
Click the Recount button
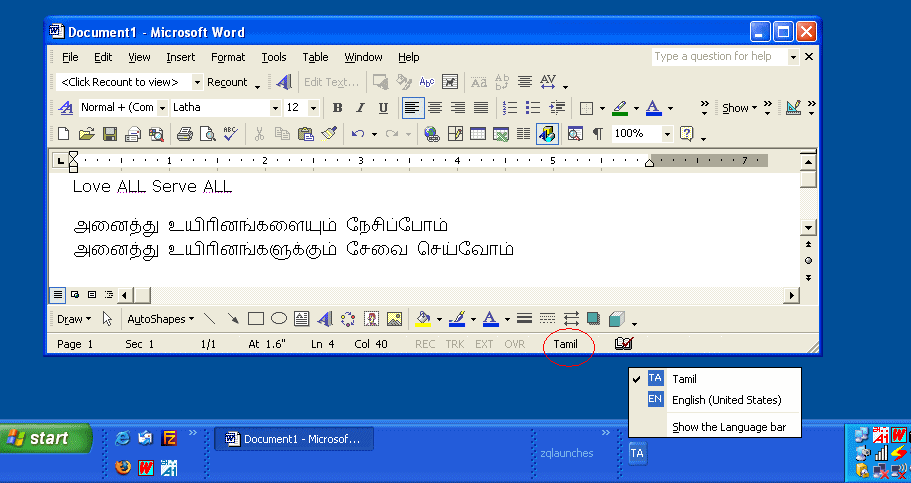coord(227,83)
